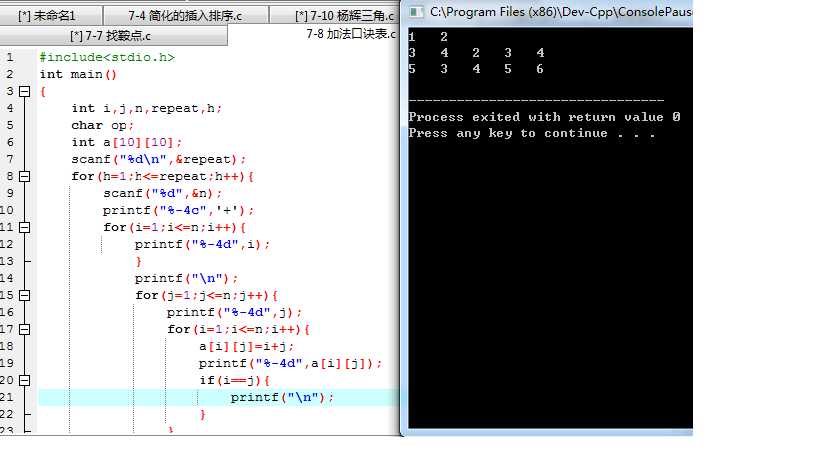
Task: Switch to the 未命名1 tab
Action: pyautogui.click(x=51, y=15)
